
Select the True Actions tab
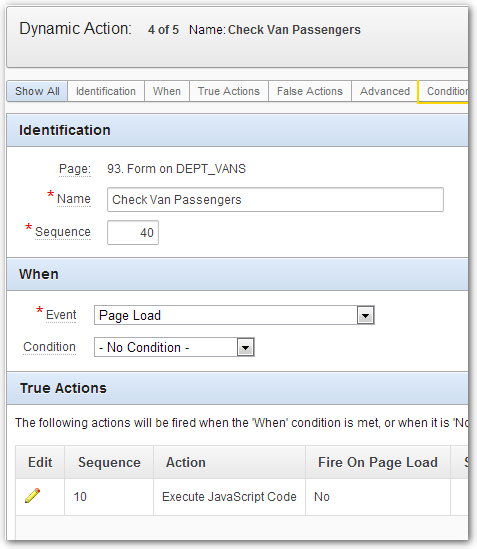(x=229, y=91)
